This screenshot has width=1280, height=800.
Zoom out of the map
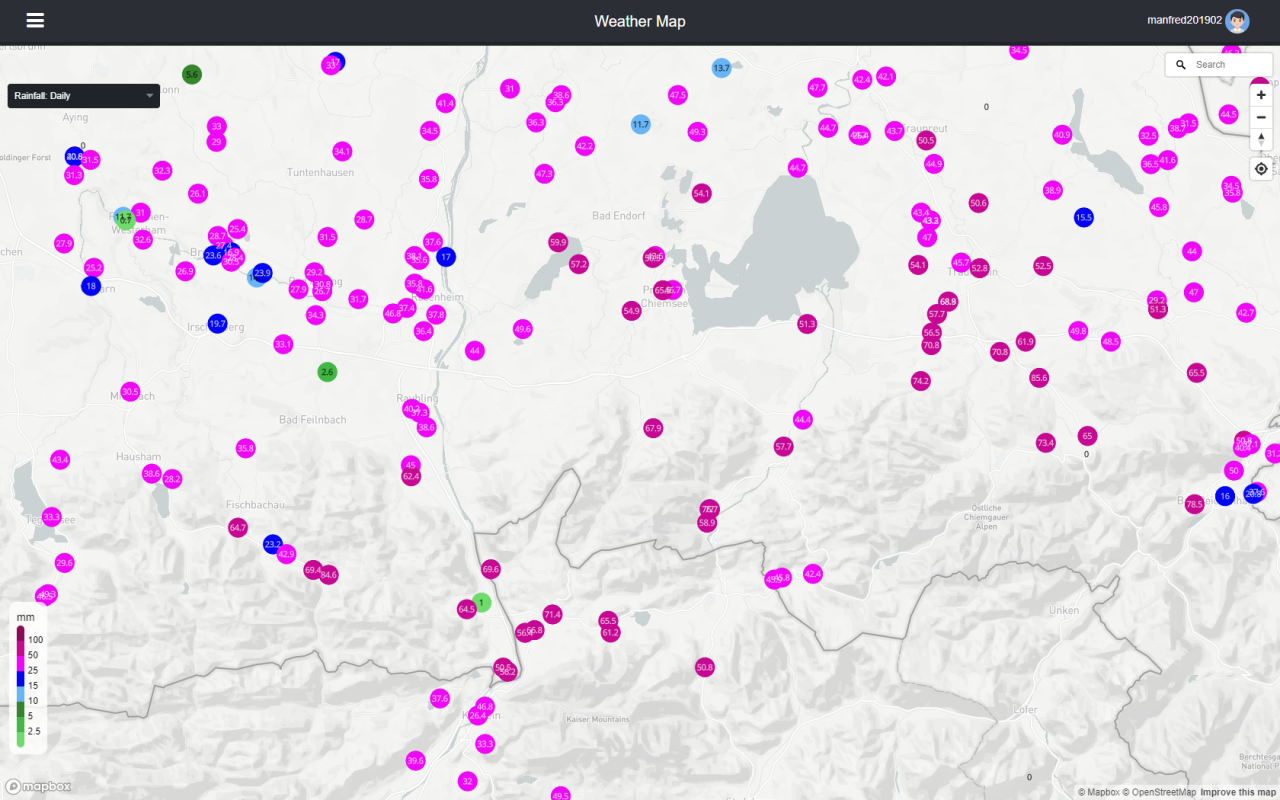[1261, 117]
